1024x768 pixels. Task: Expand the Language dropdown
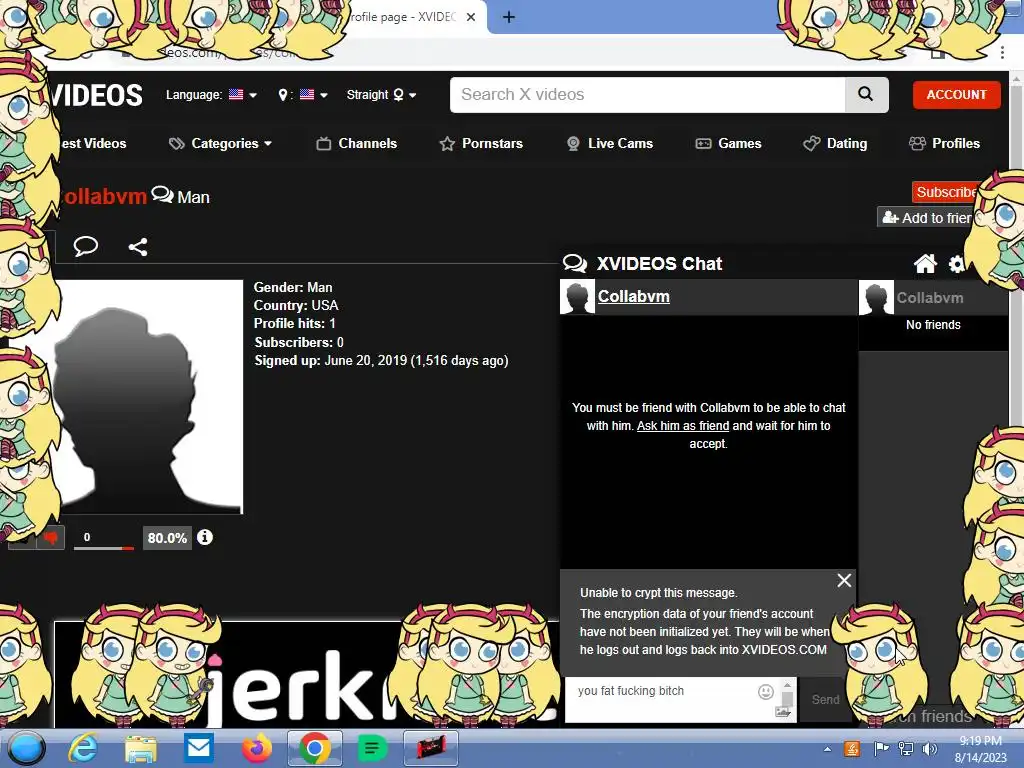pyautogui.click(x=211, y=95)
